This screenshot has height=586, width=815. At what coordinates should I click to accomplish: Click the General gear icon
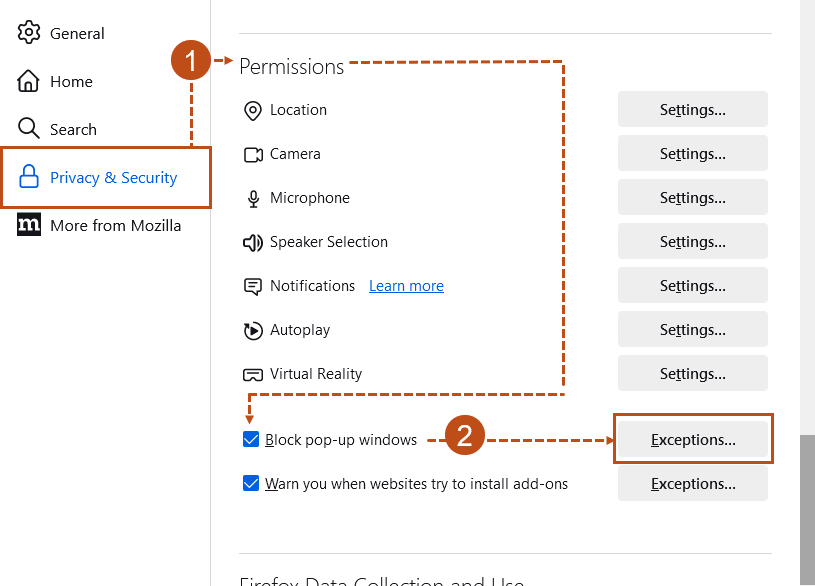[29, 33]
